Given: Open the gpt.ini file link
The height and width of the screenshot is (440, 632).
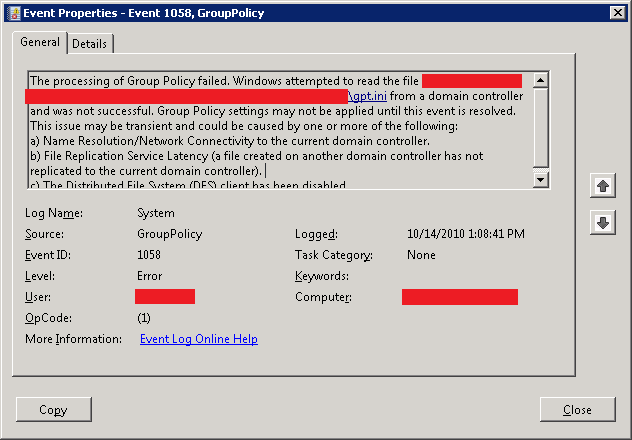Looking at the screenshot, I should (367, 96).
